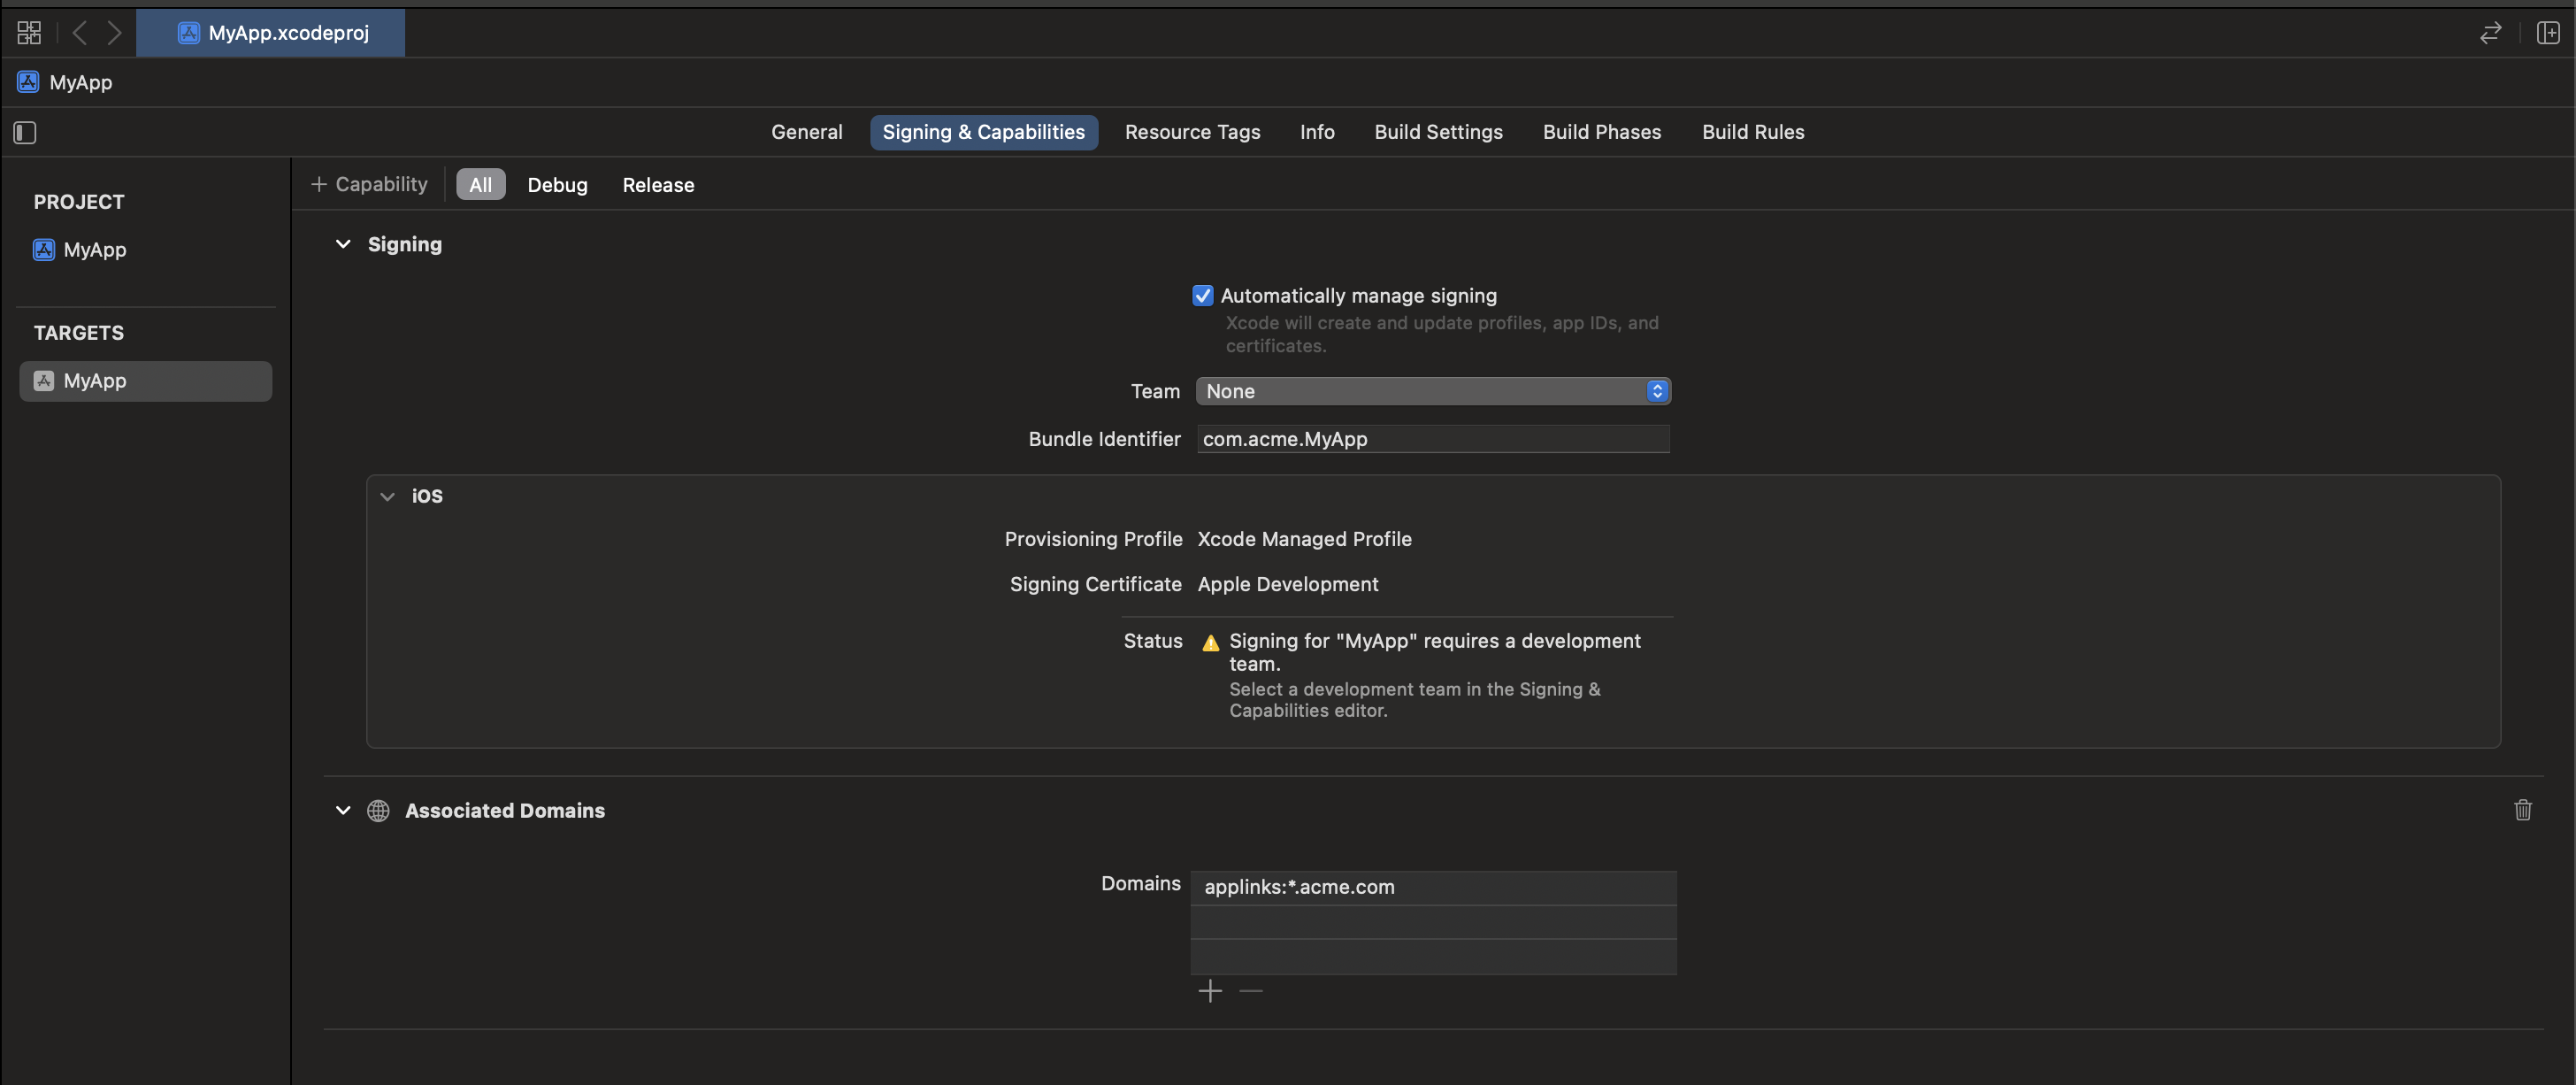Viewport: 2576px width, 1085px height.
Task: Open the Build Rules tab
Action: coord(1752,132)
